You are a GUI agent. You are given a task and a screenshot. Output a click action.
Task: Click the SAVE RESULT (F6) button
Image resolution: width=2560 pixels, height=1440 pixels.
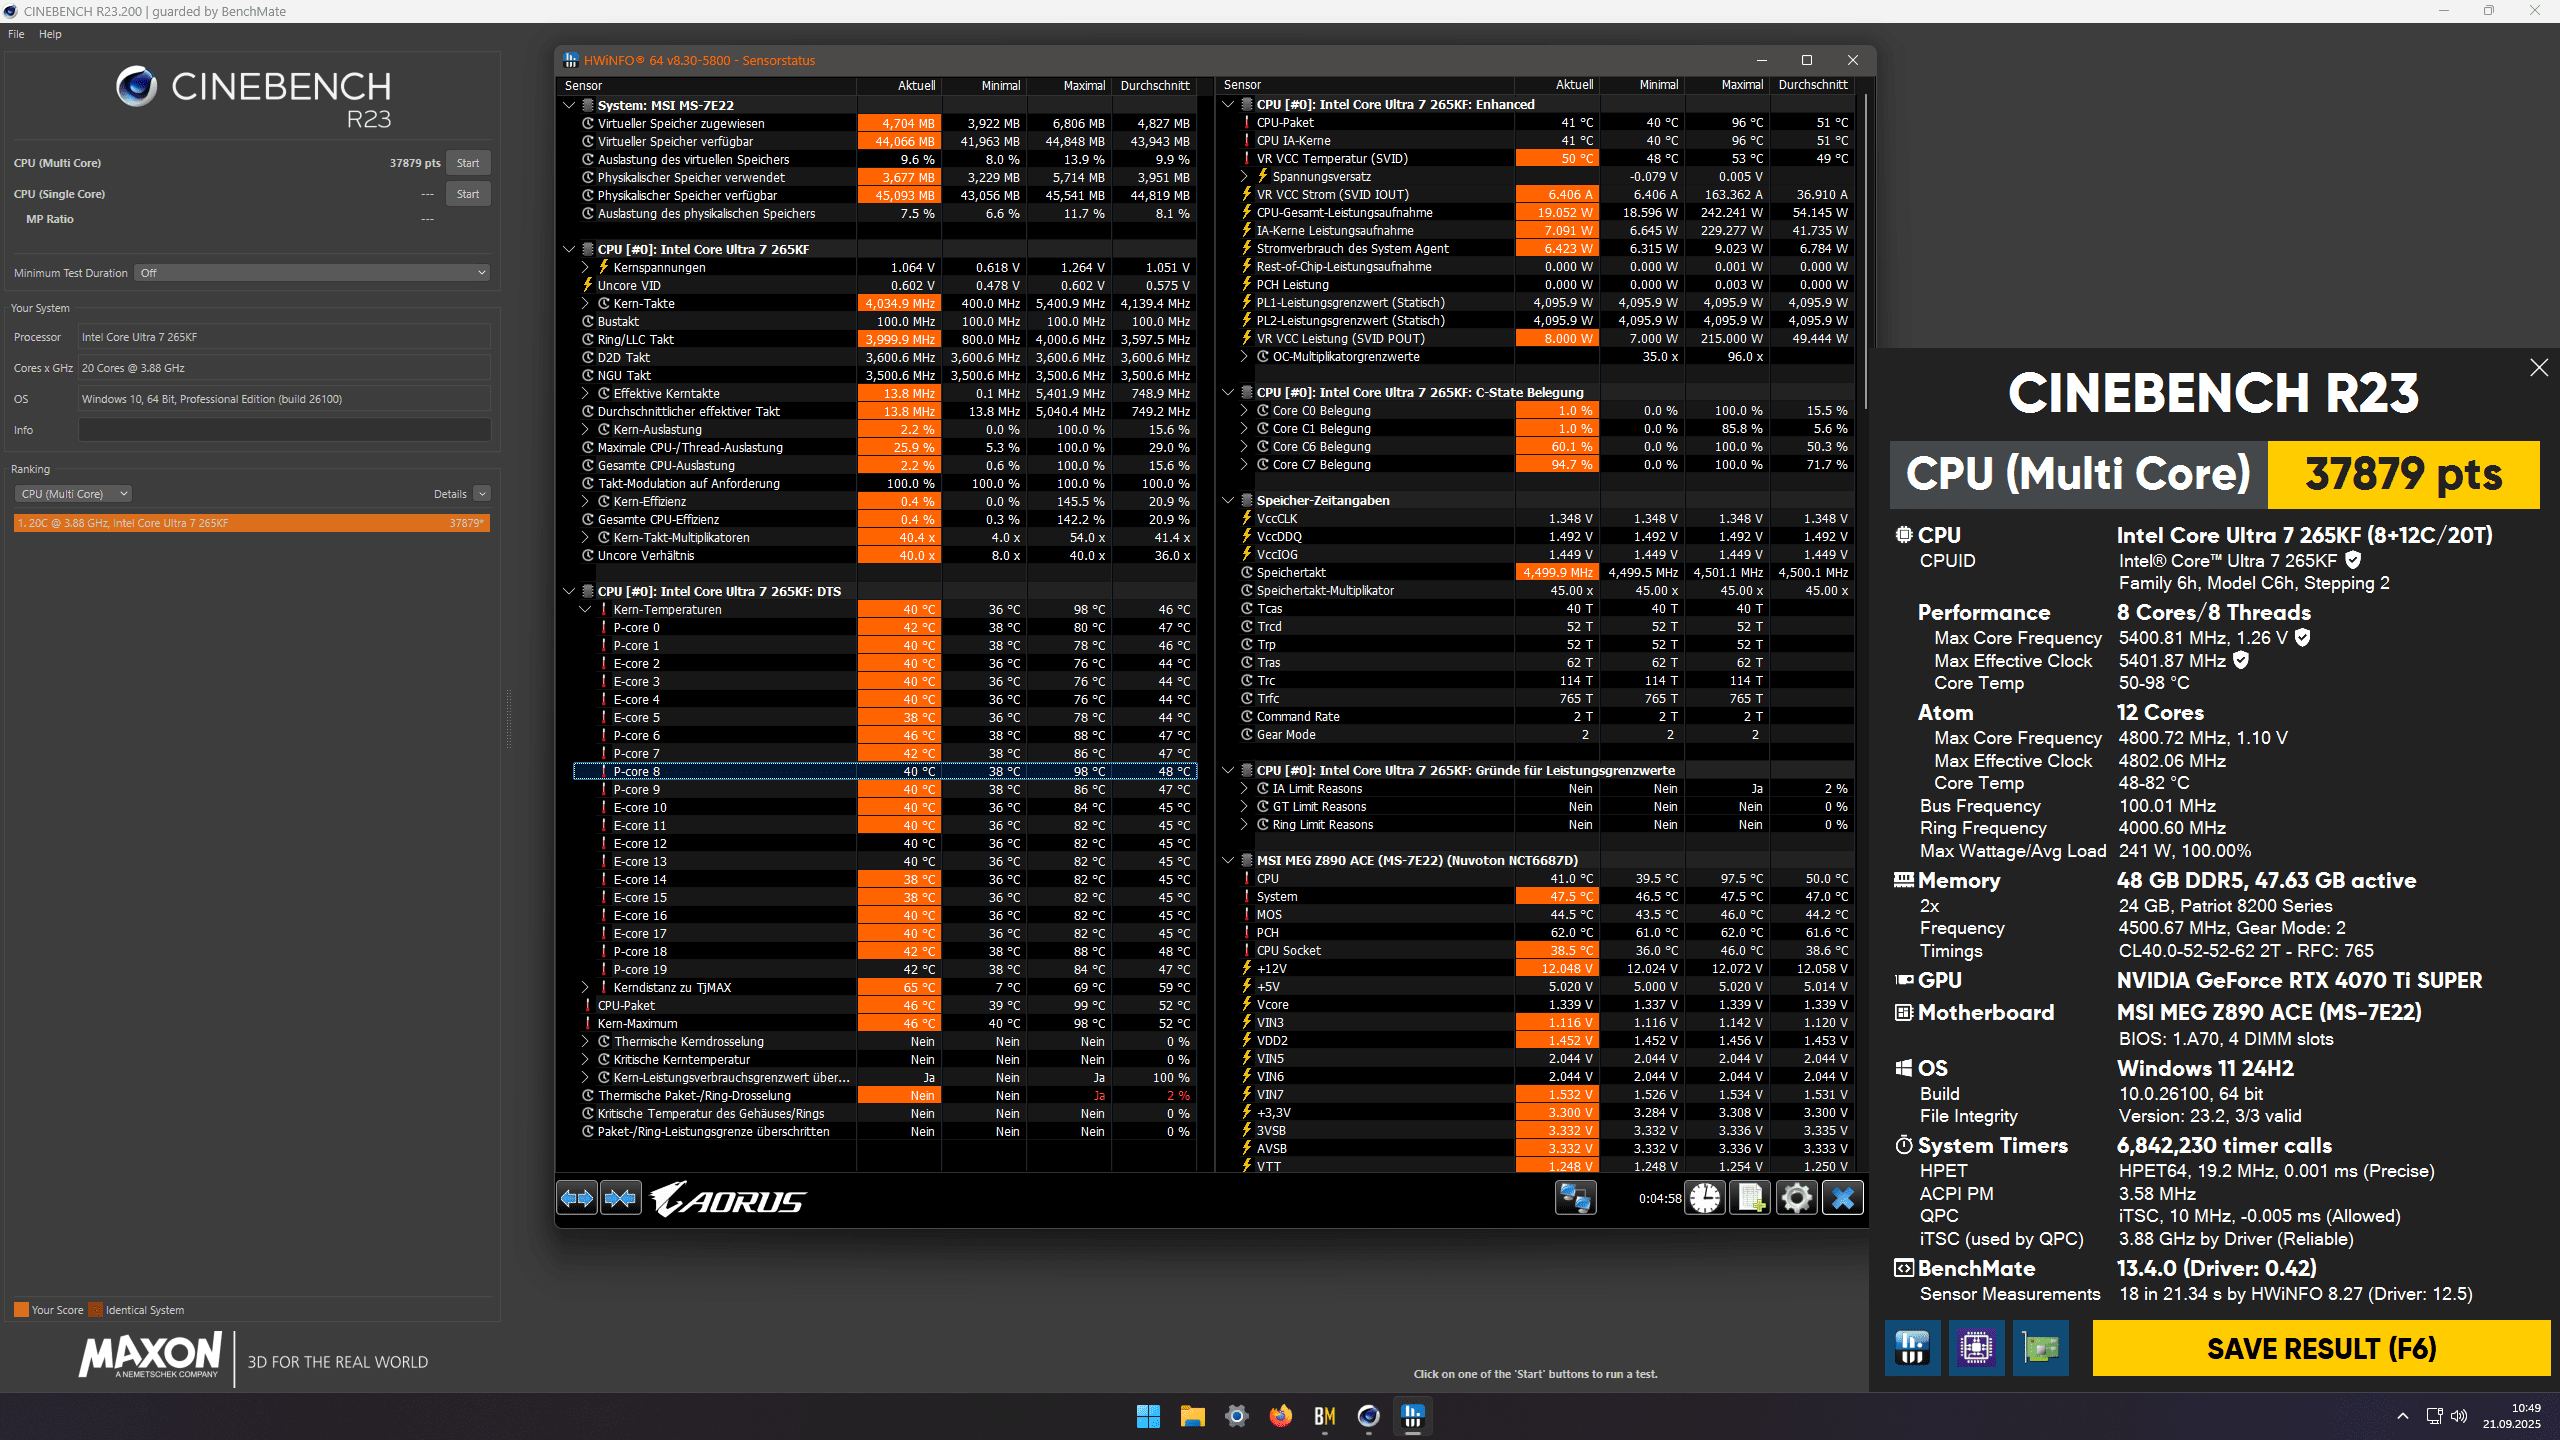click(x=2320, y=1348)
